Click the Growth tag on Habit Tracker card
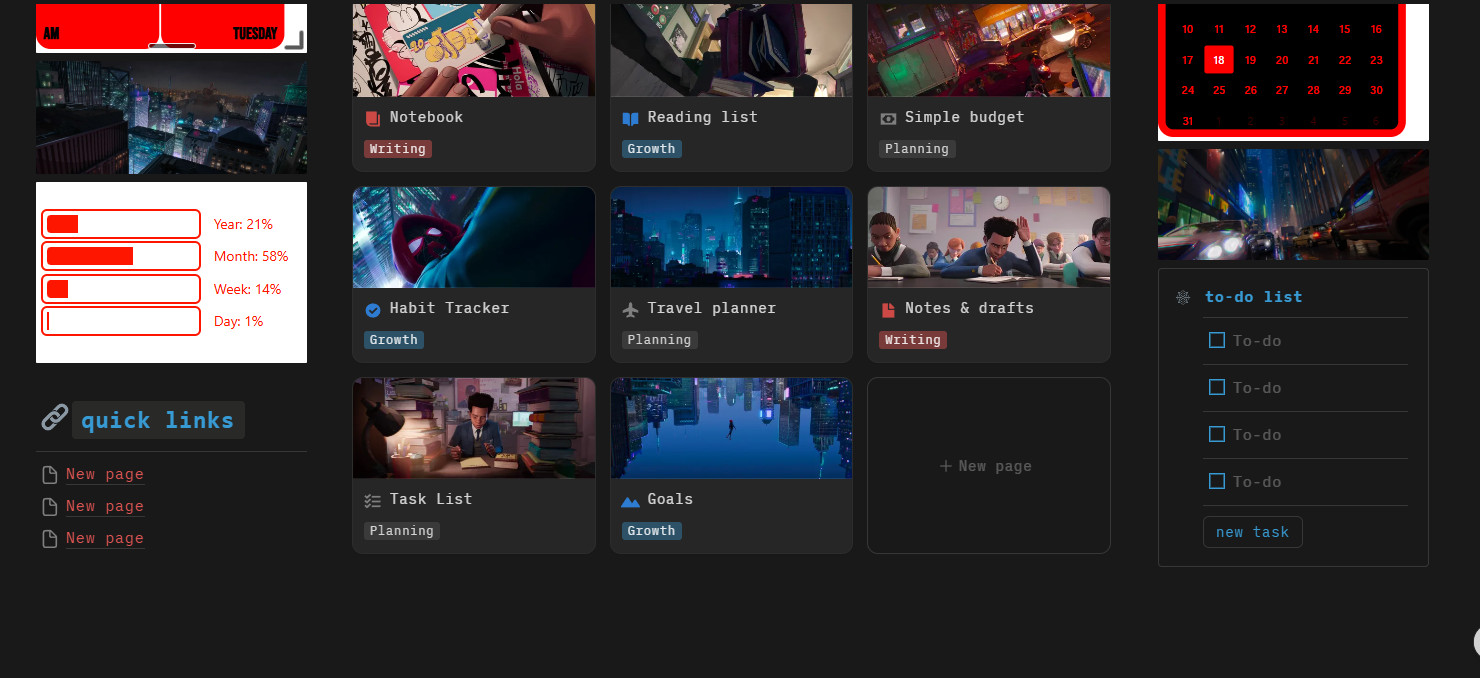The height and width of the screenshot is (678, 1480). point(394,340)
